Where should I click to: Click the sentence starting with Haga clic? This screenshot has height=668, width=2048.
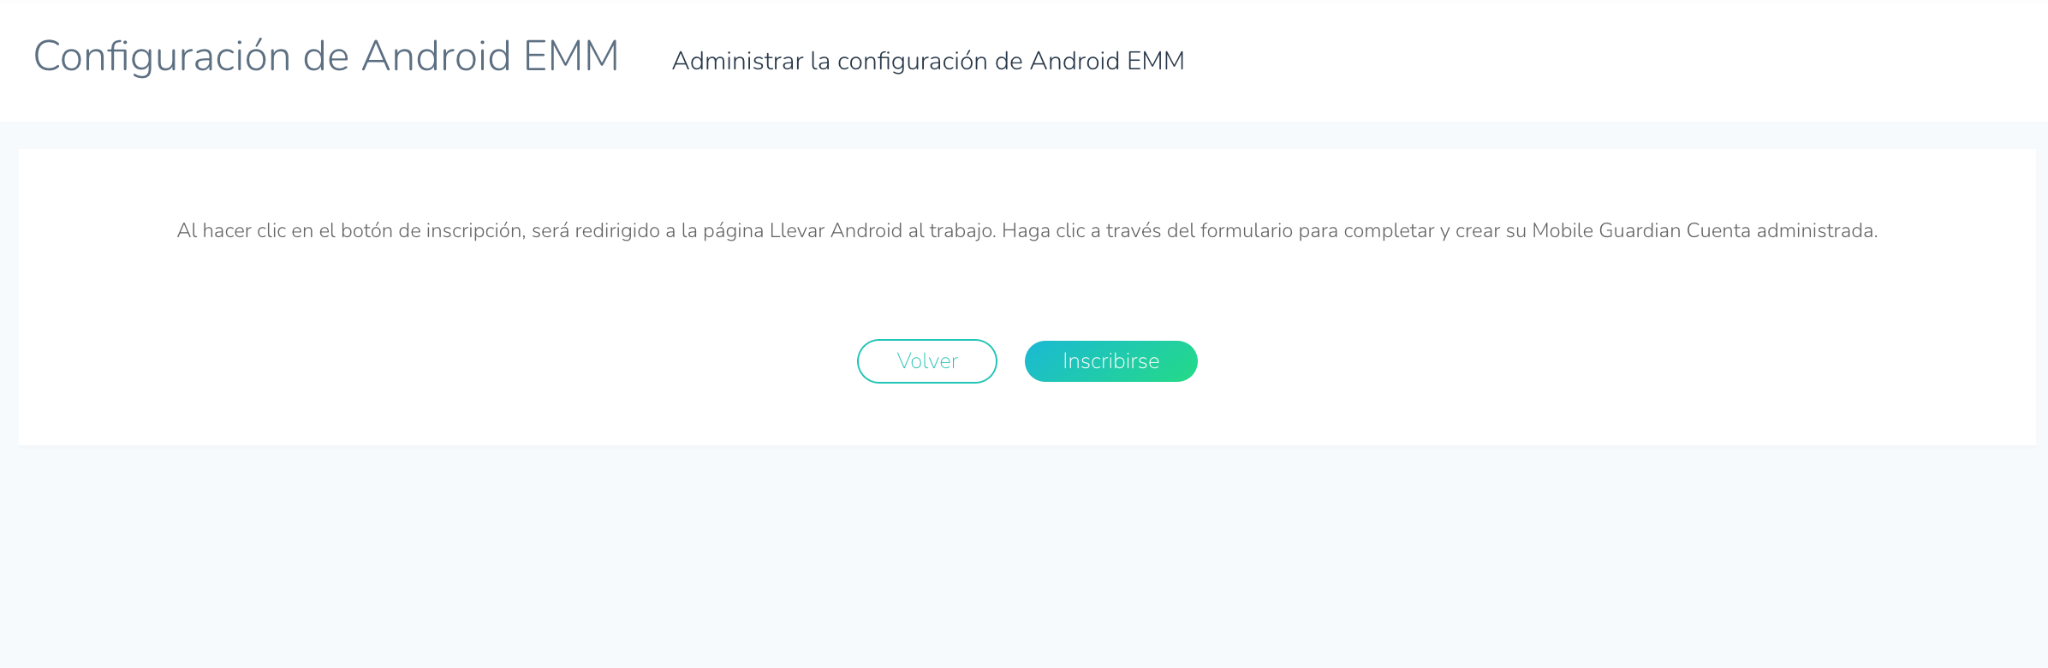pyautogui.click(x=1440, y=231)
